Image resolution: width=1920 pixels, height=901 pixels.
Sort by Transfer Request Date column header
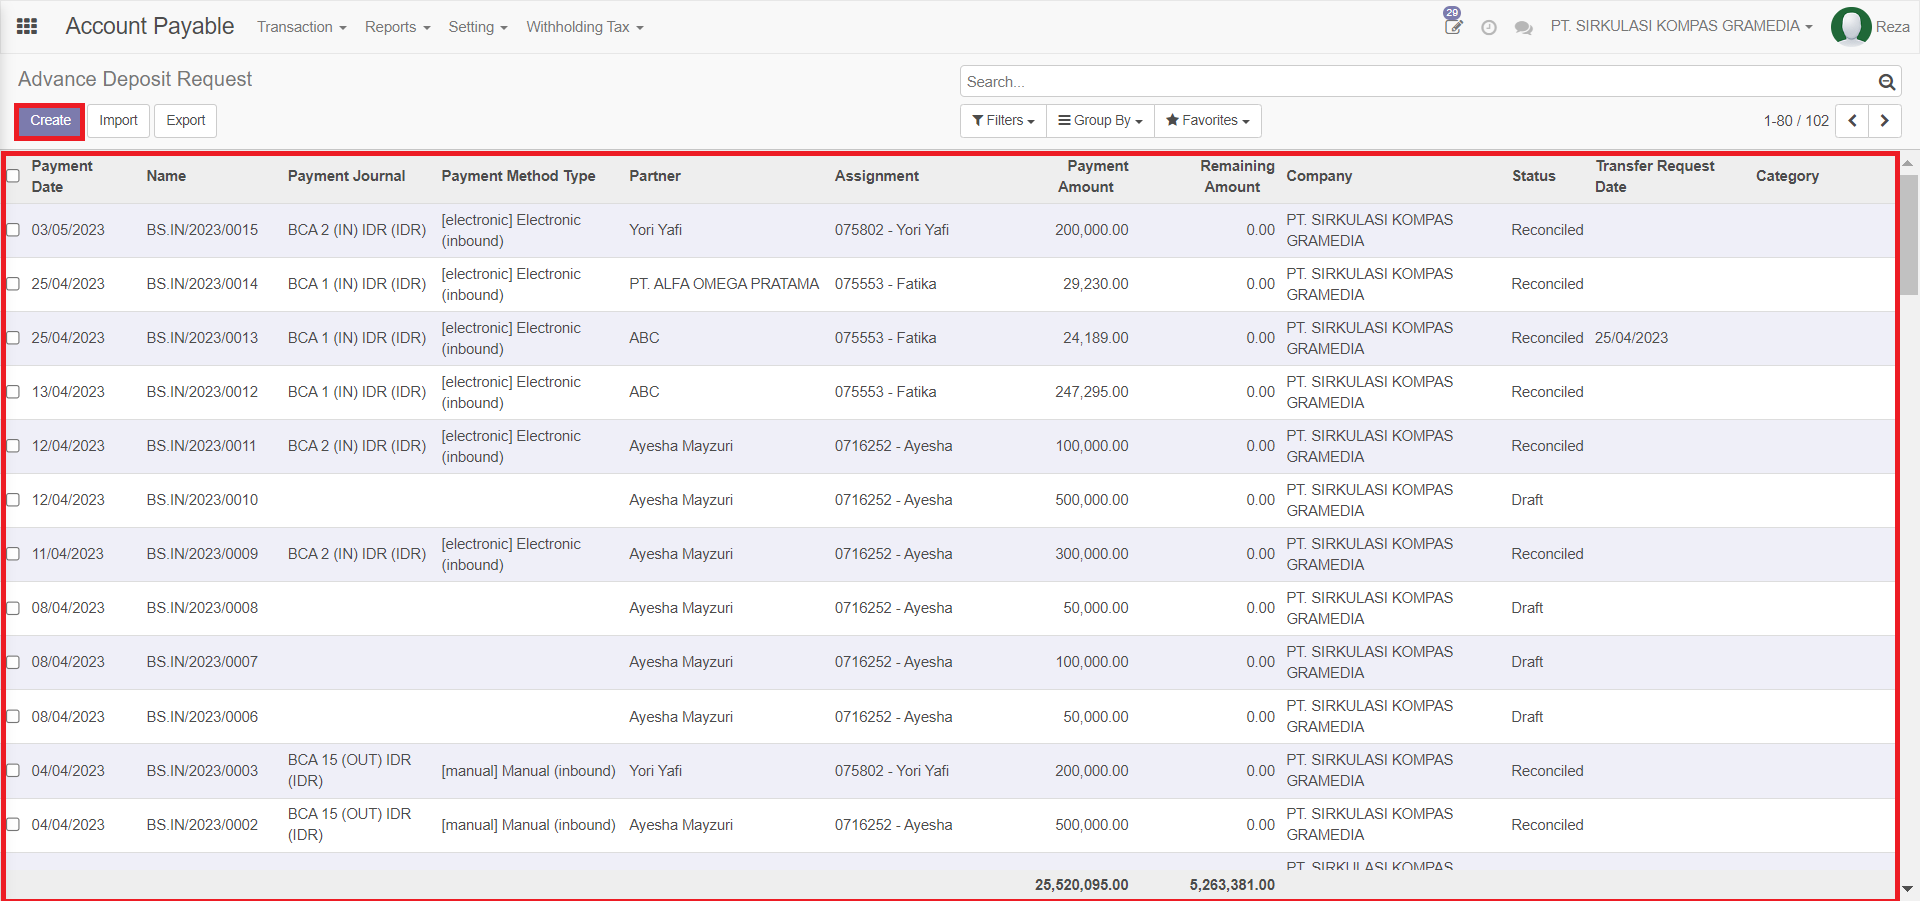1654,176
